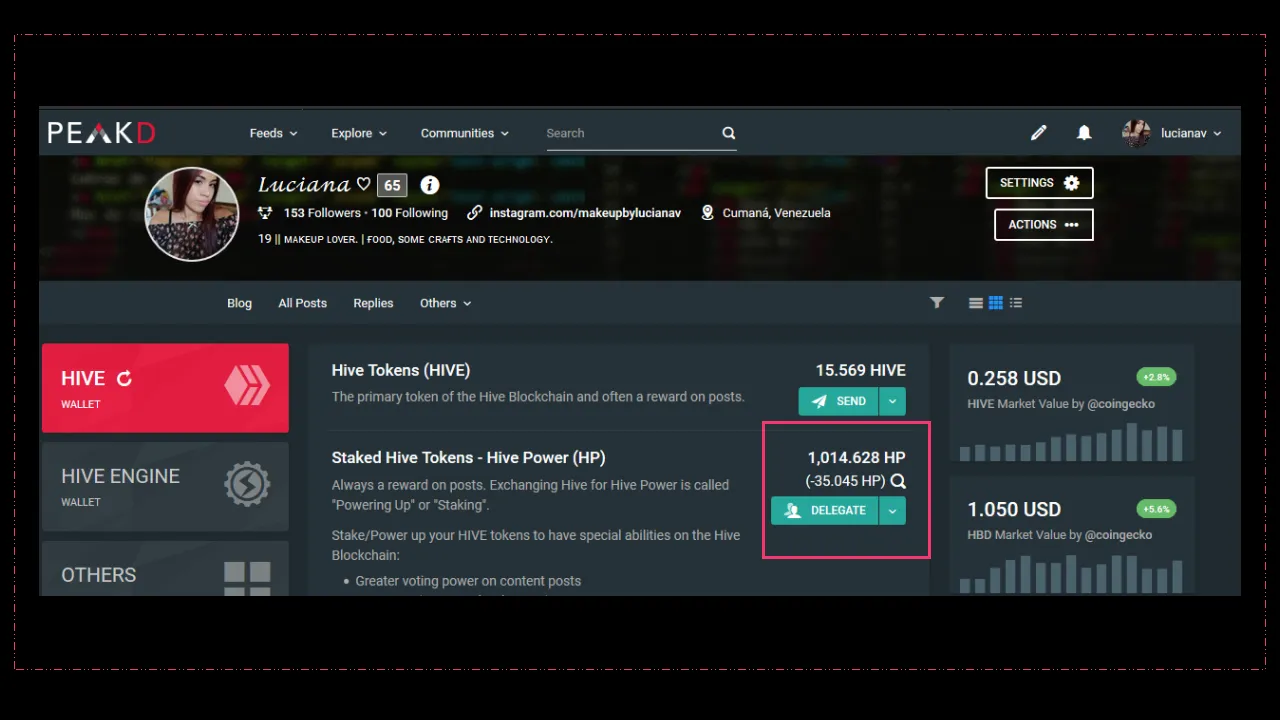Viewport: 1280px width, 720px height.
Task: Select the HIVE wallet panel
Action: 165,388
